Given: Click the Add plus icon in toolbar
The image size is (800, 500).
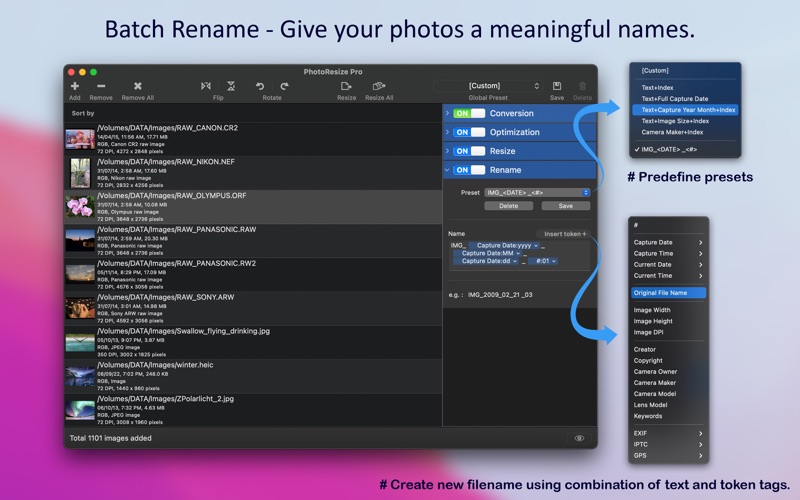Looking at the screenshot, I should point(74,86).
